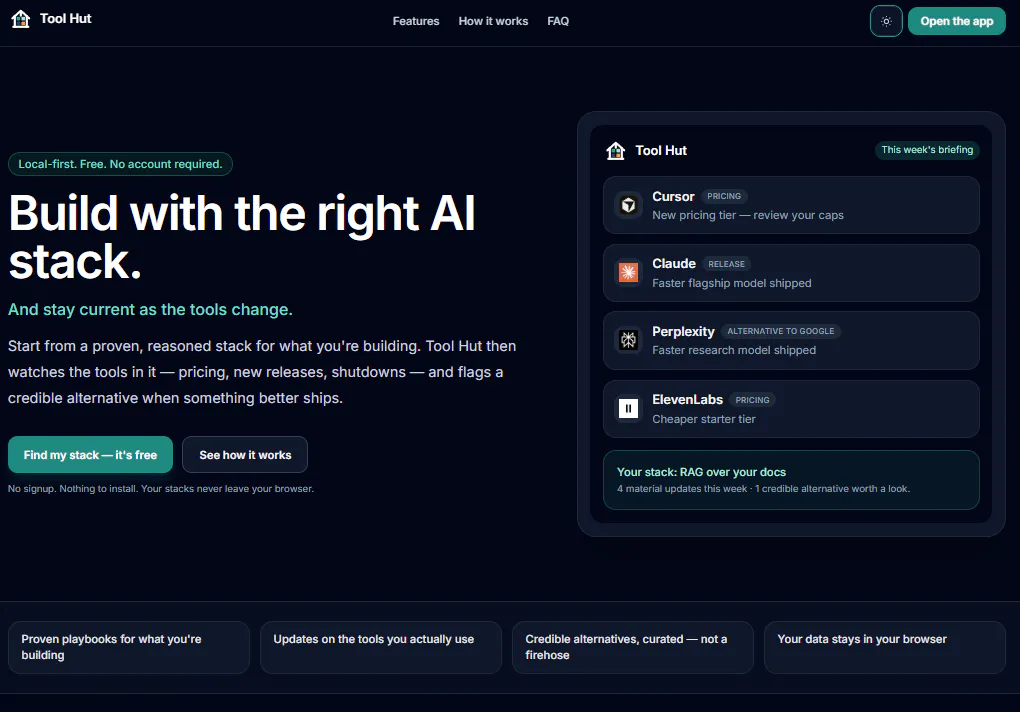Click the Tool Hut text in header
This screenshot has height=712, width=1020.
66,19
